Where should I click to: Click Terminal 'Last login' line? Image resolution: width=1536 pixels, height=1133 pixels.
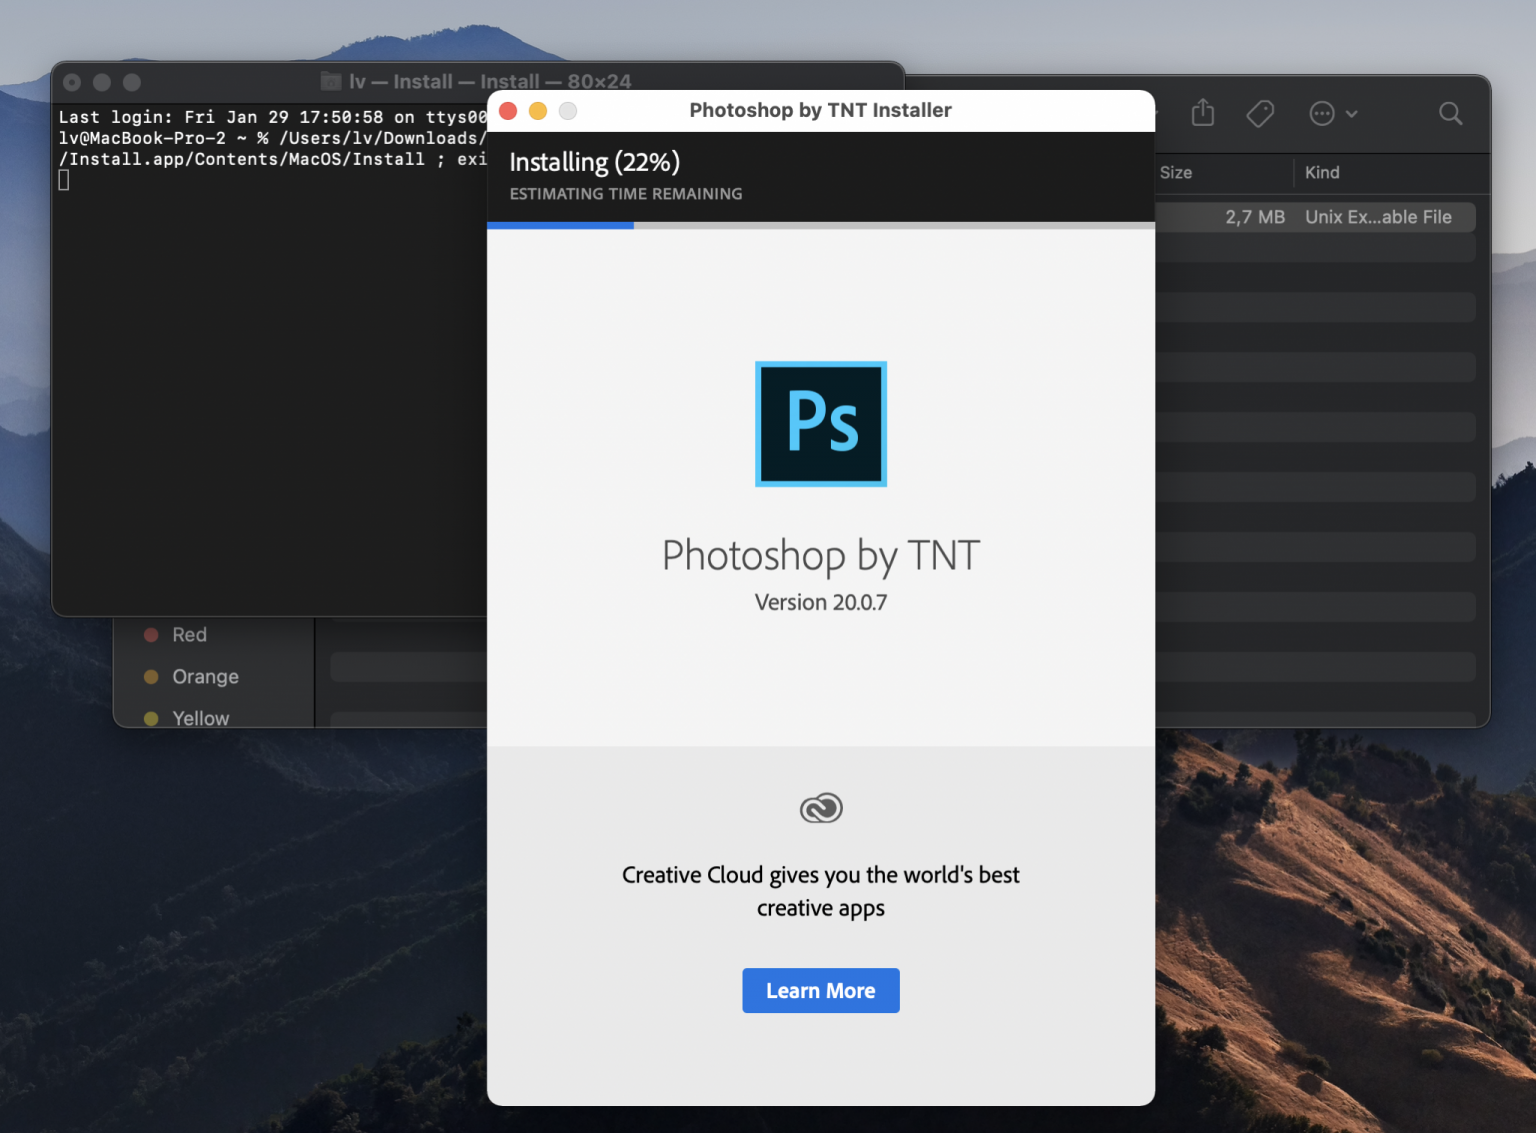272,117
